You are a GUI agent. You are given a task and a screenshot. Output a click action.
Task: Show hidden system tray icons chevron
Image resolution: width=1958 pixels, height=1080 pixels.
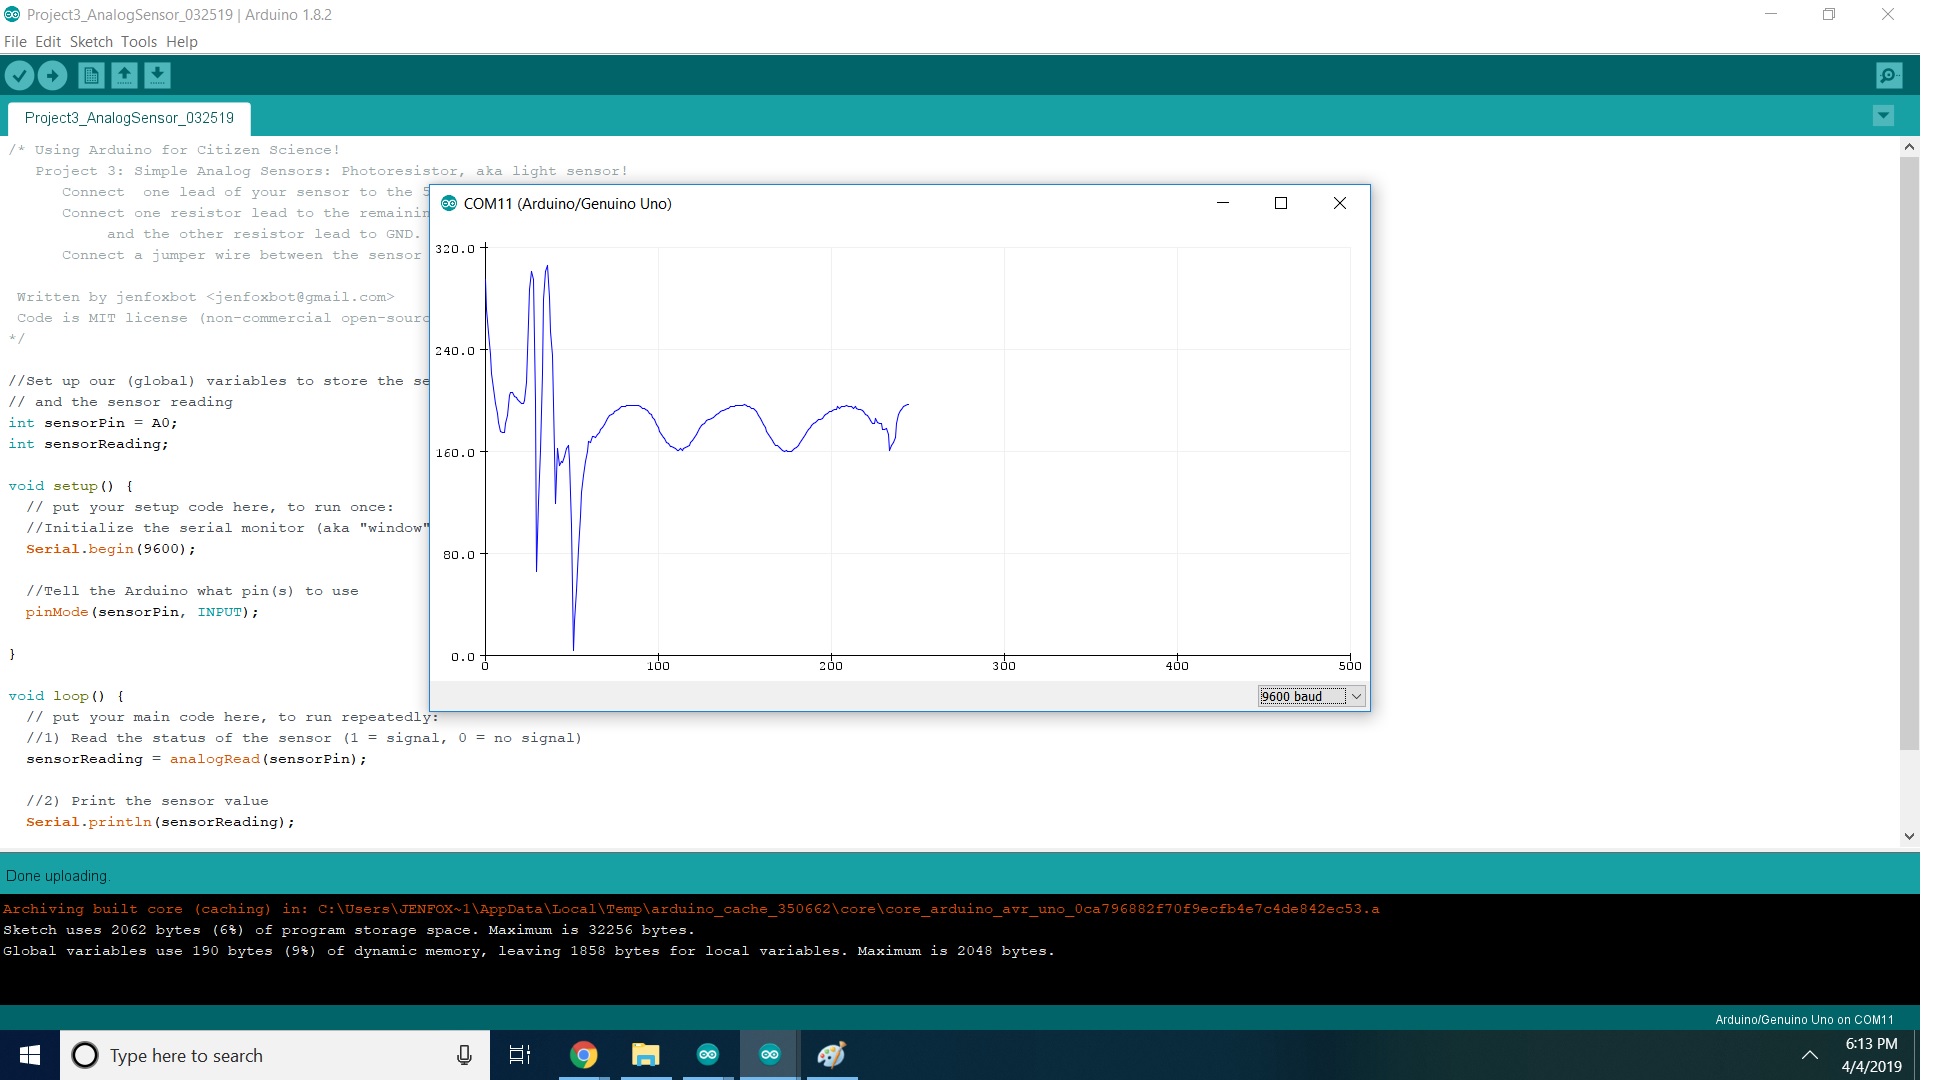coord(1809,1055)
